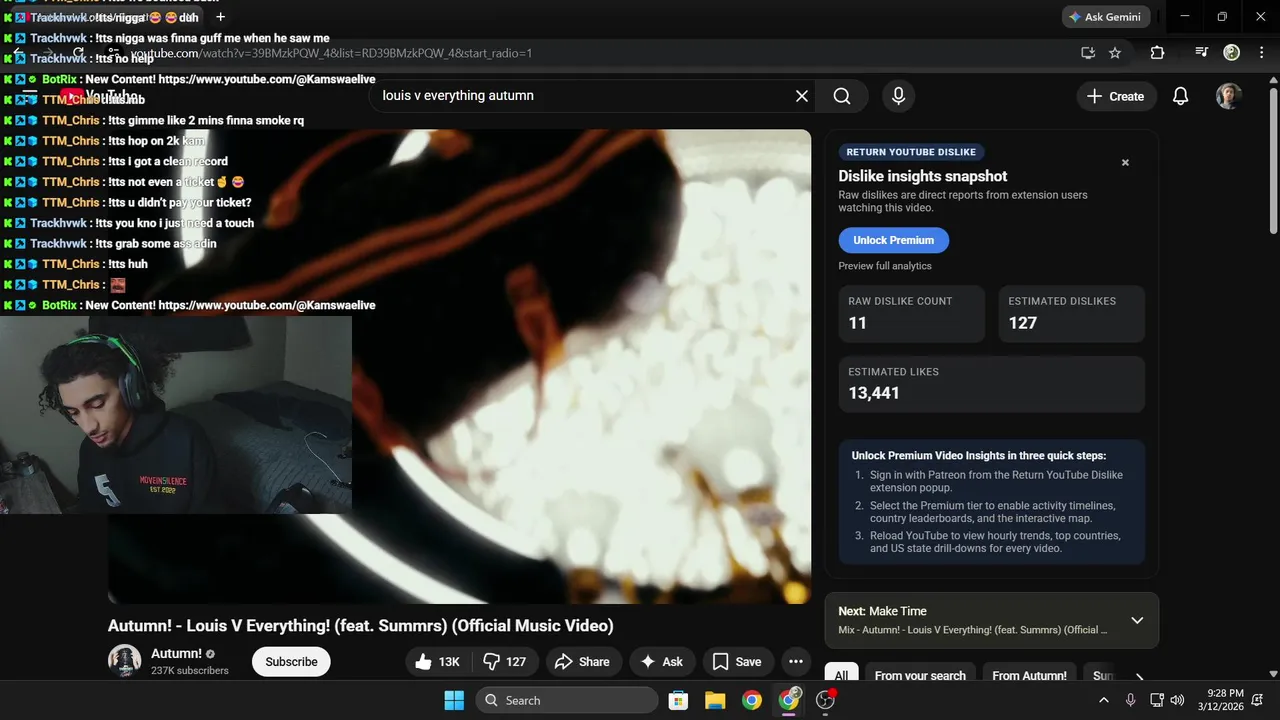Open Chrome three-dot menu
Screen dimensions: 1280x720
1262,53
